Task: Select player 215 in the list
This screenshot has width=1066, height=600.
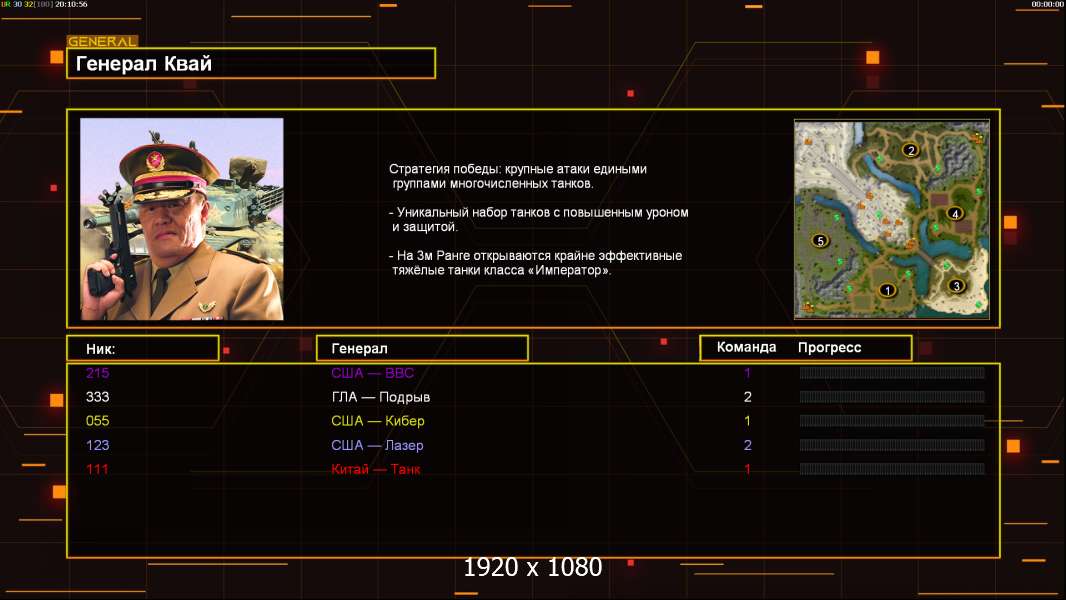Action: 98,373
